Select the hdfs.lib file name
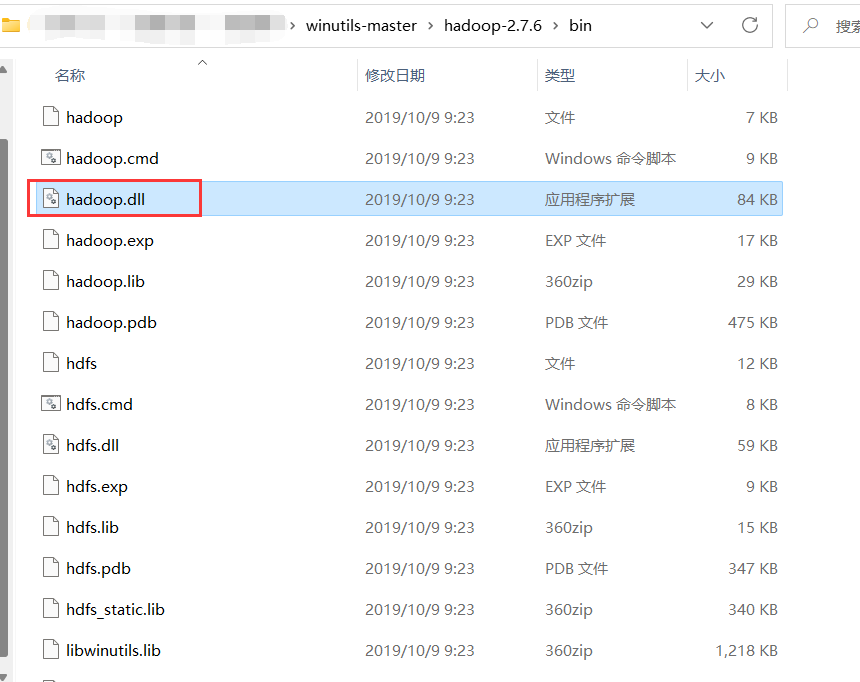Screen dimensions: 860x682 tap(92, 527)
